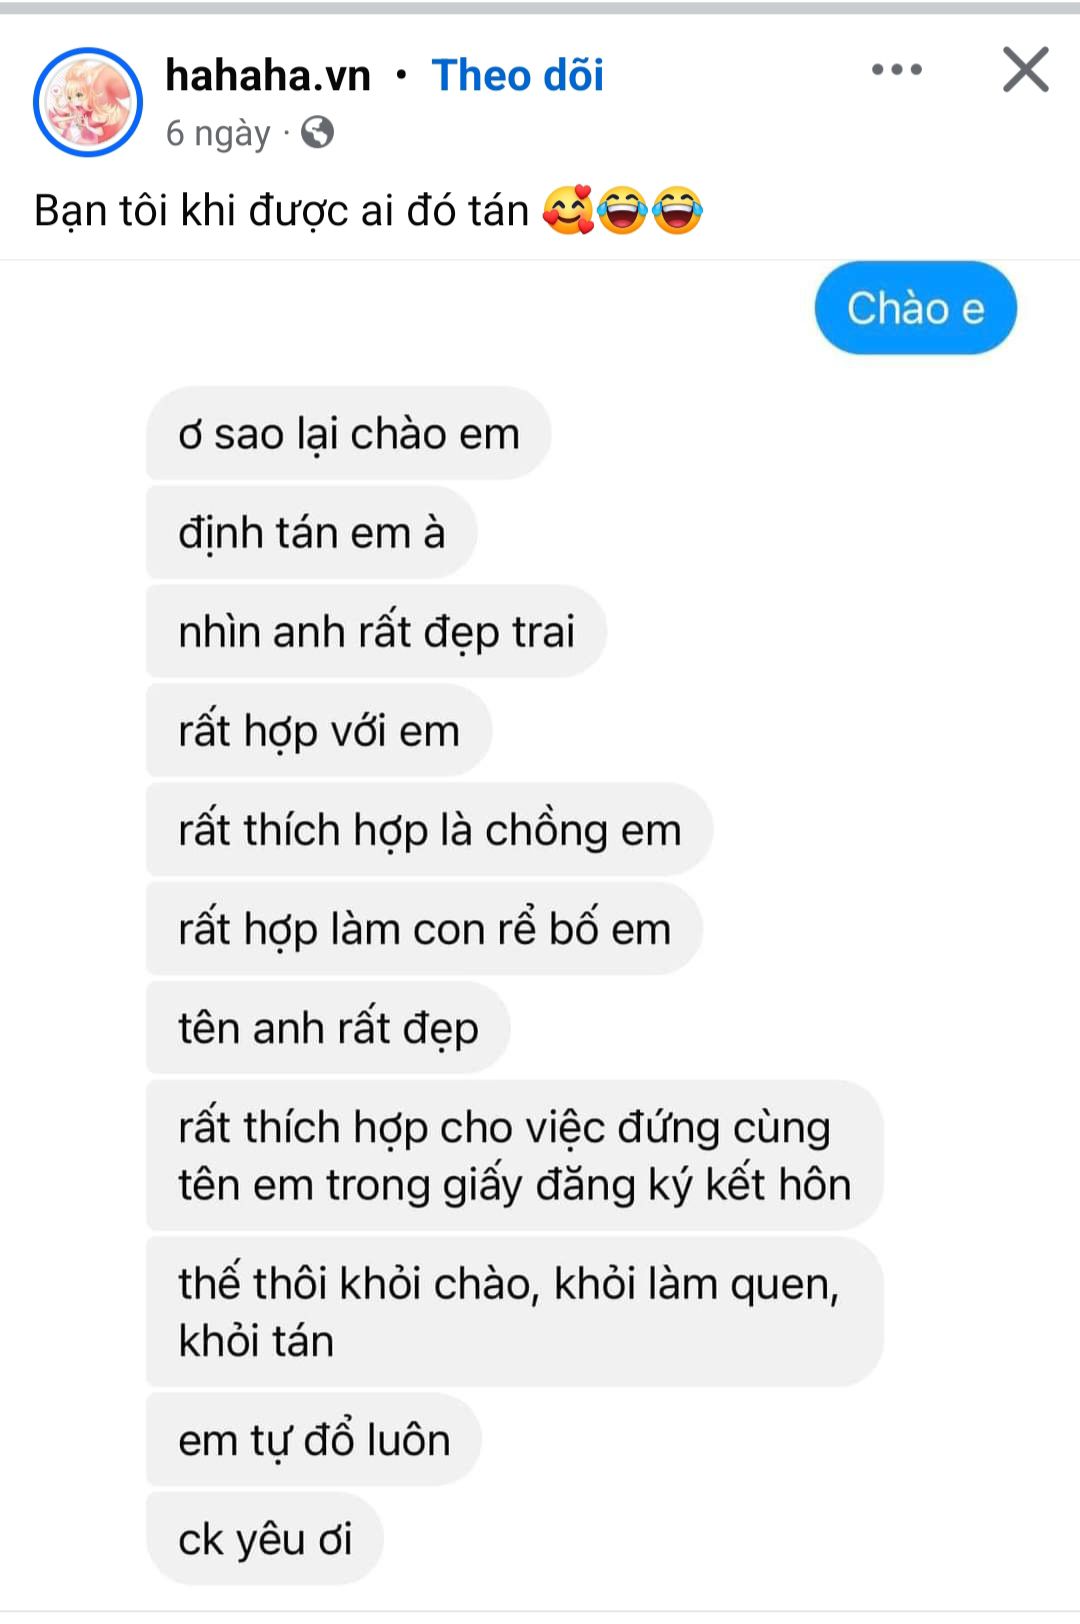Tap the message about giấy đăng ký kết hôn
Screen dimensions: 1080x1624
514,1155
